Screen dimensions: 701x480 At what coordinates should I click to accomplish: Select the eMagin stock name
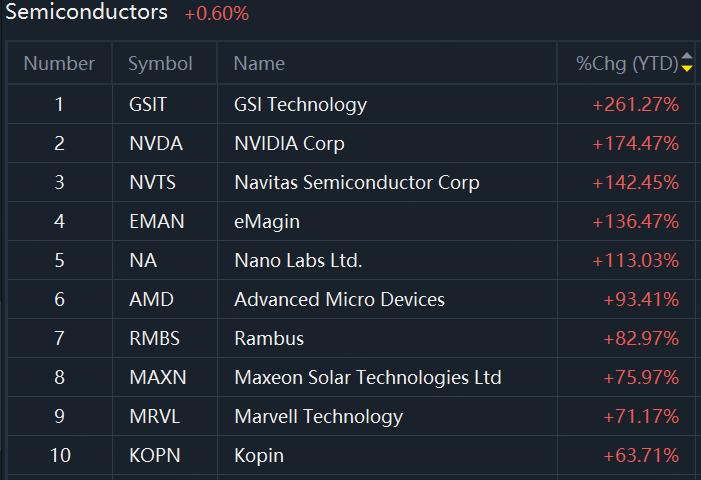click(267, 221)
